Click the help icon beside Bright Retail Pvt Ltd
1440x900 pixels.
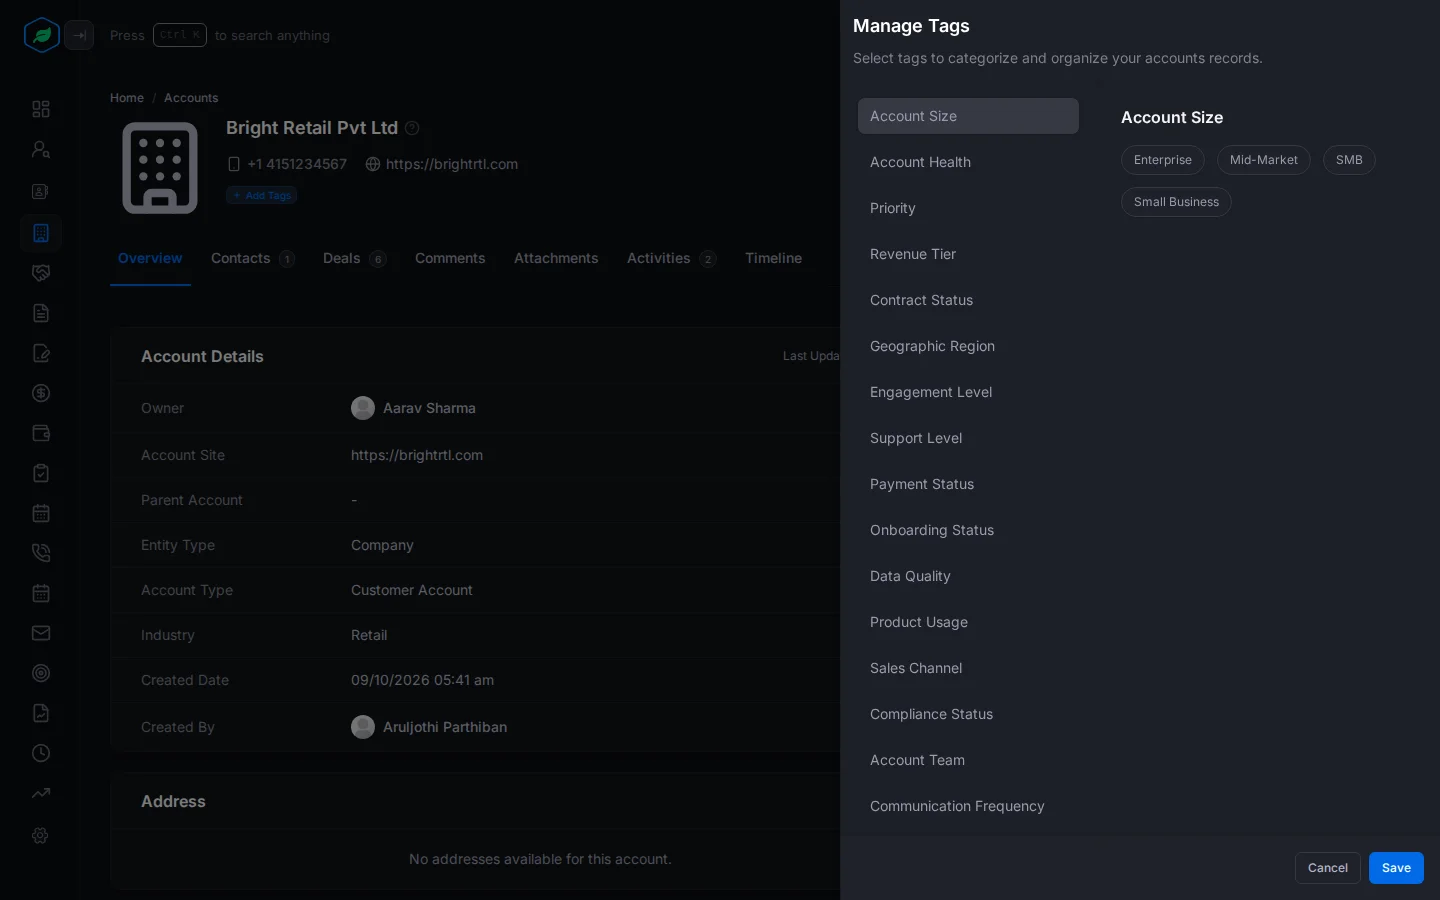(412, 128)
